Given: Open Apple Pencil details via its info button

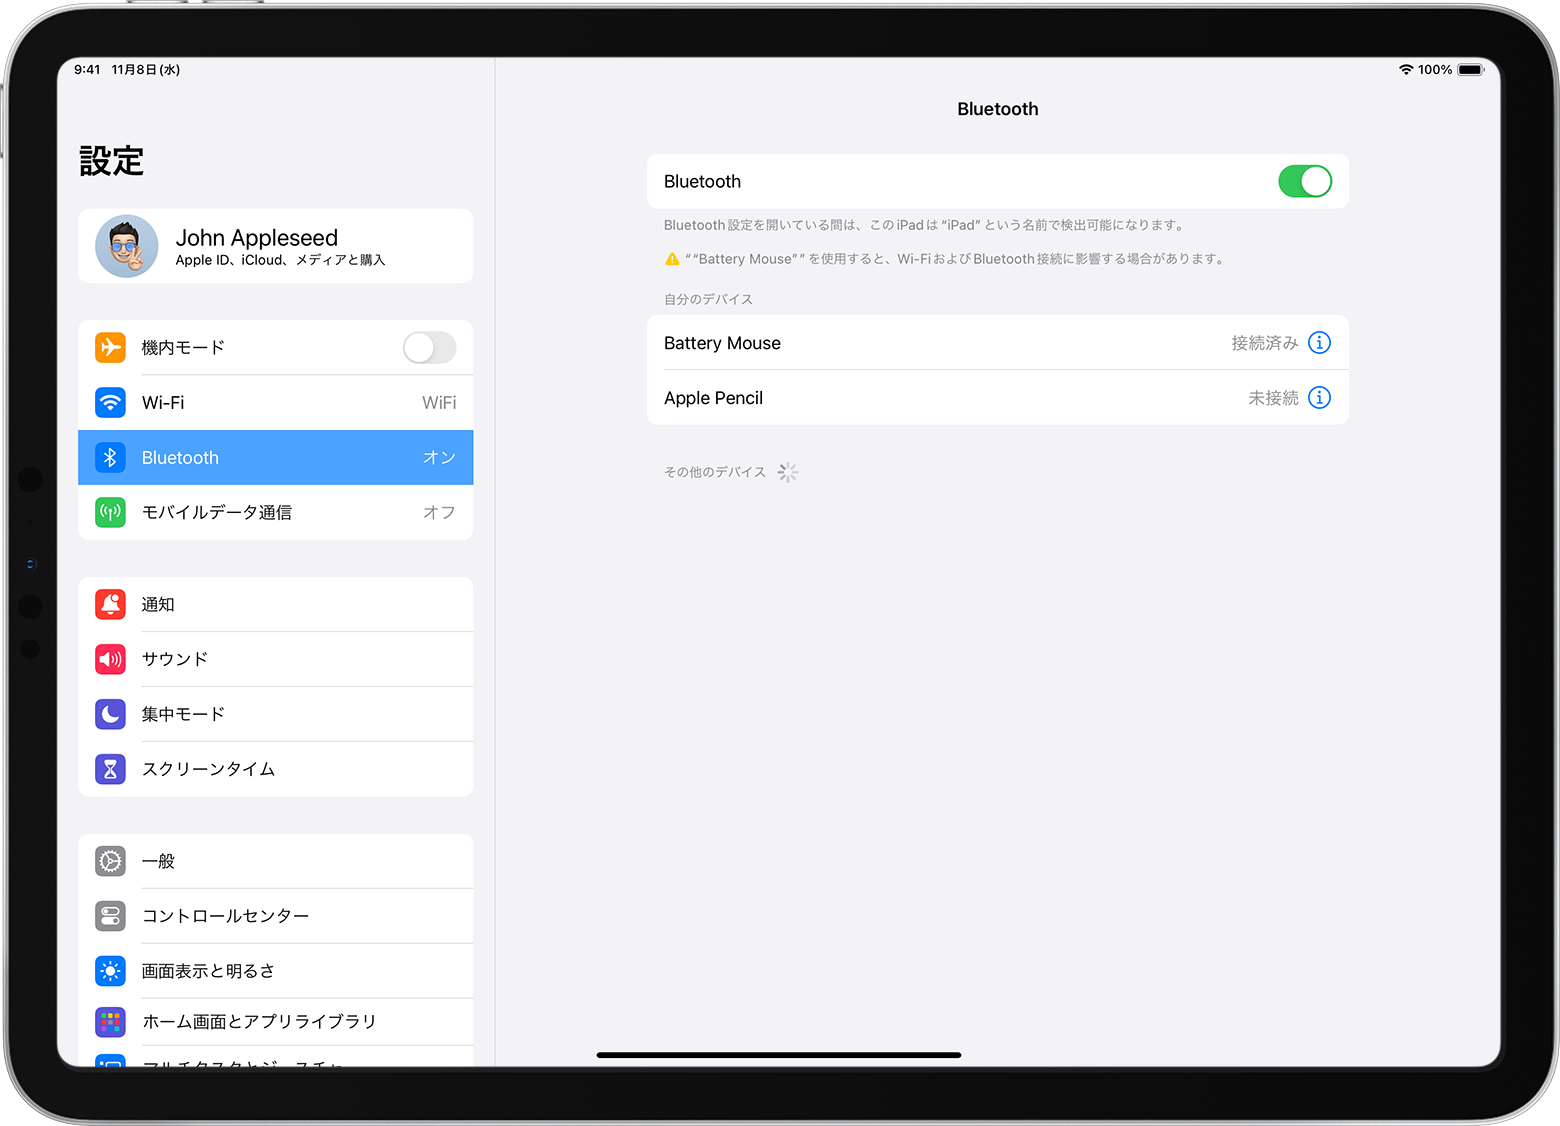Looking at the screenshot, I should (1320, 397).
